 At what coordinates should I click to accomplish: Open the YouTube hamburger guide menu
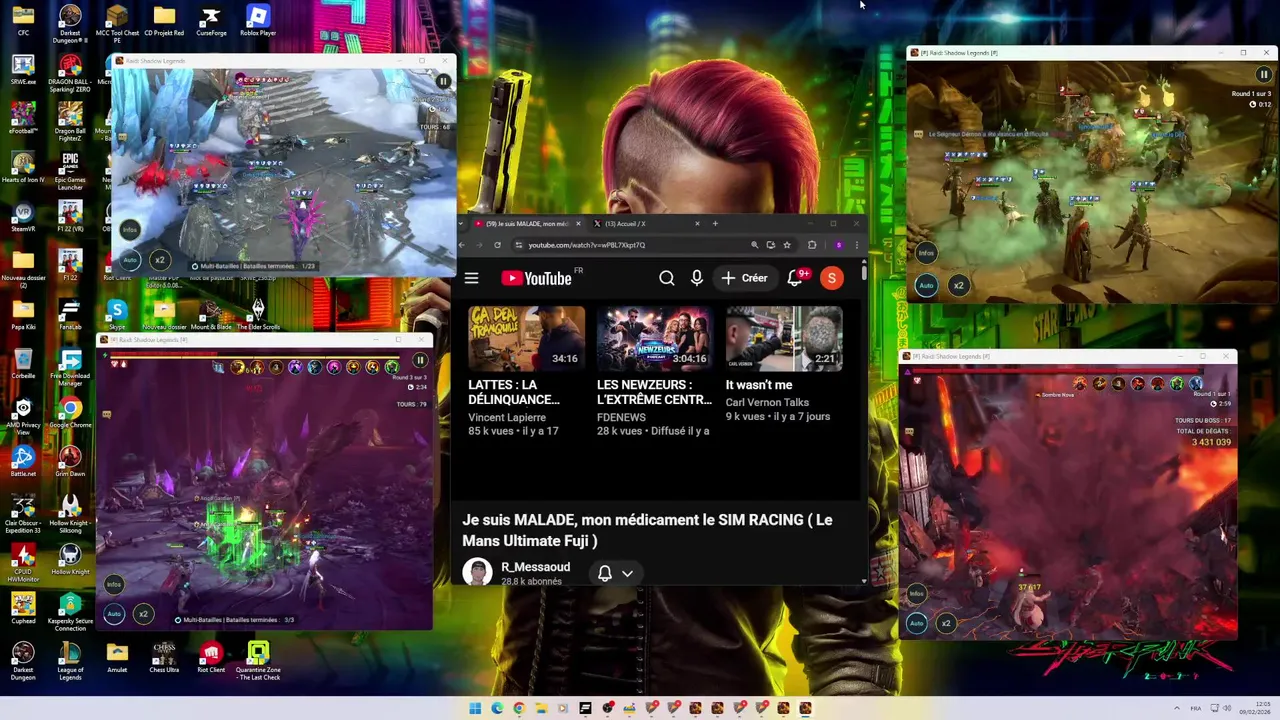(x=471, y=278)
